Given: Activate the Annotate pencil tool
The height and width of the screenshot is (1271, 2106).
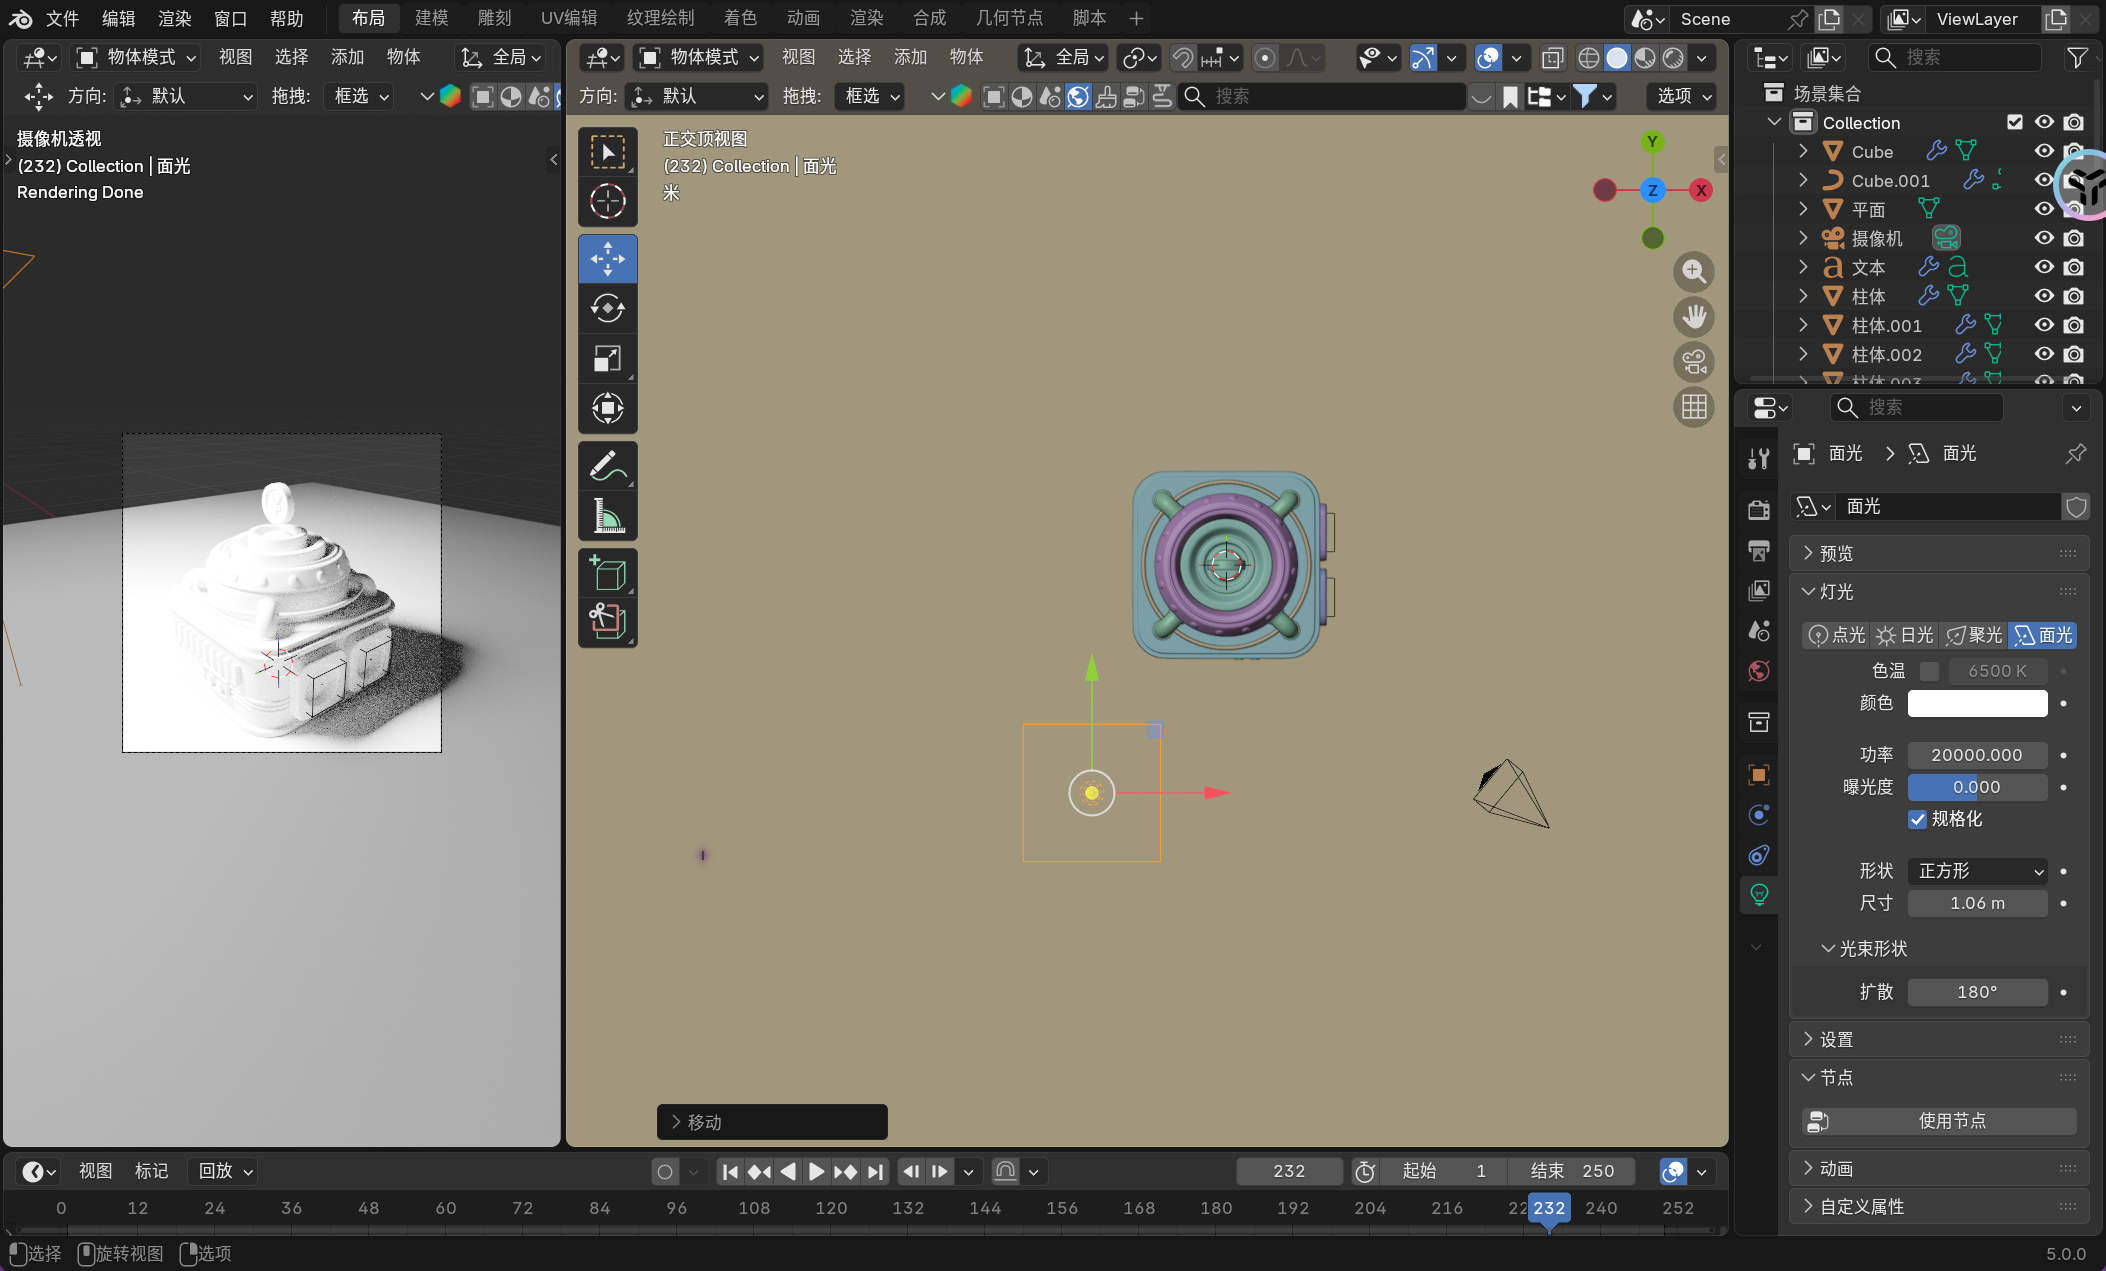Looking at the screenshot, I should tap(607, 466).
